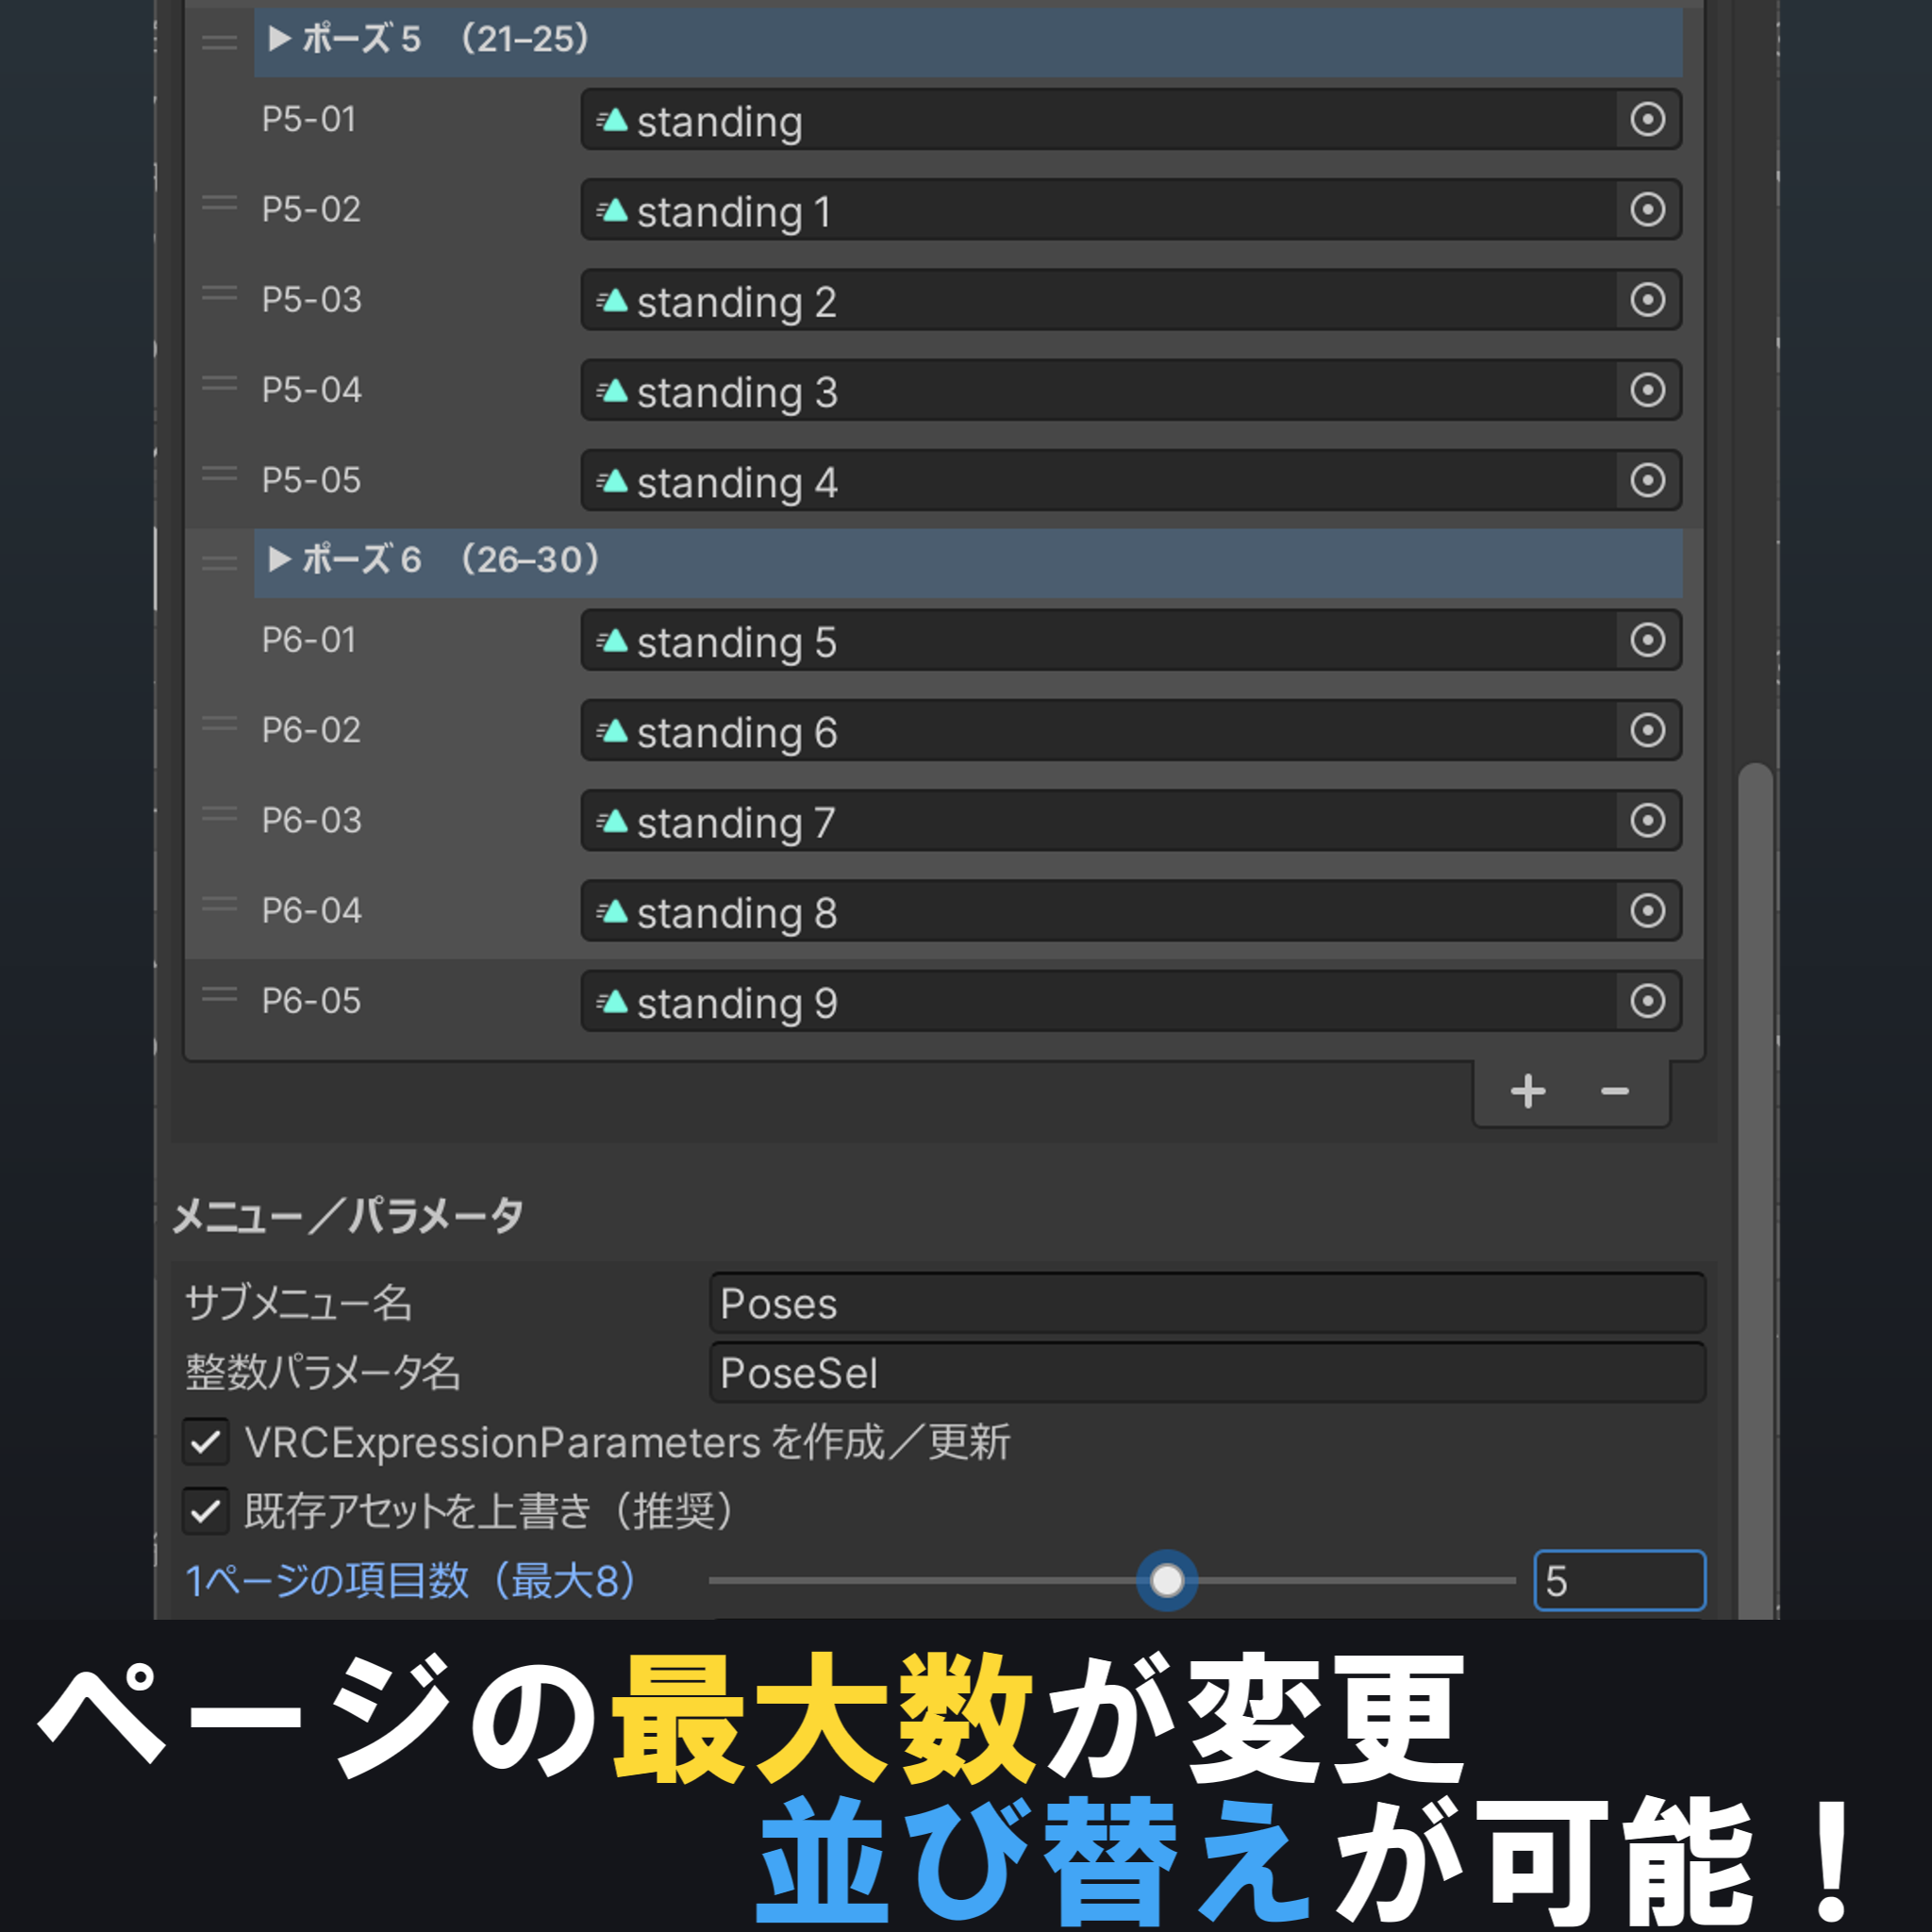This screenshot has height=1932, width=1932.
Task: Collapse the ポーズ6（26–30）section
Action: click(x=280, y=561)
